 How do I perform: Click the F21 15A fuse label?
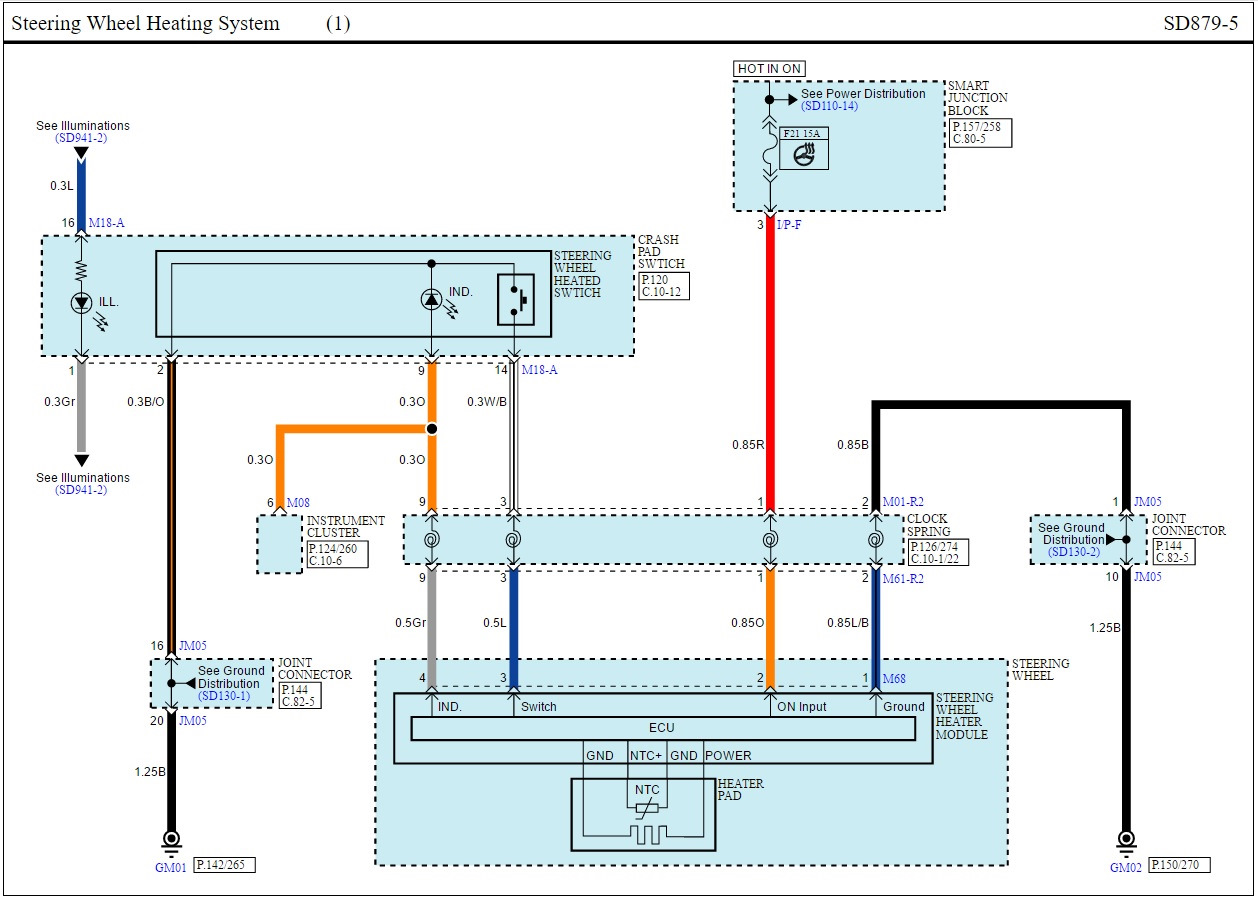pos(803,132)
